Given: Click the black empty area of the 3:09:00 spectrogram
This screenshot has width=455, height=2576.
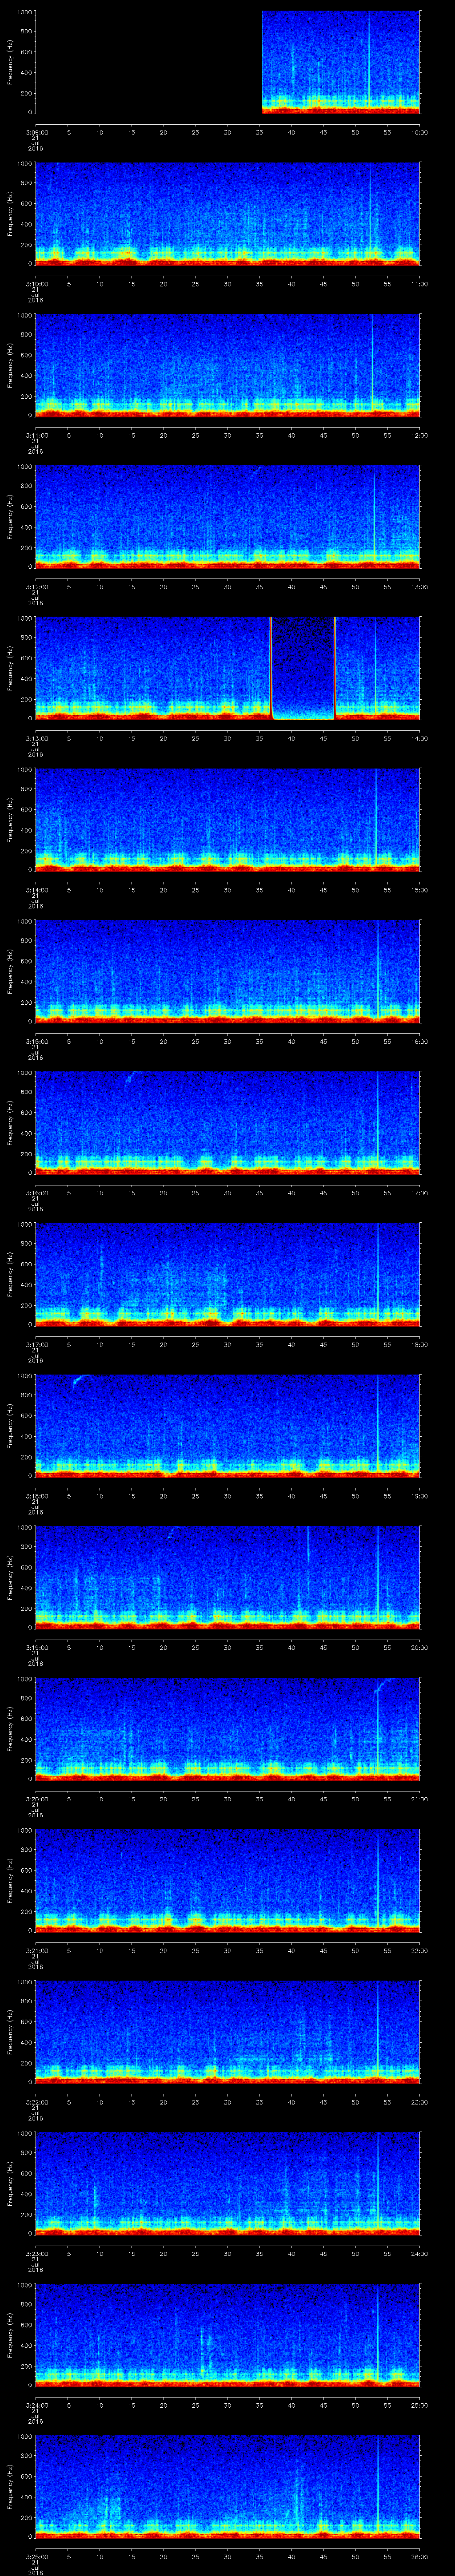Looking at the screenshot, I should click(148, 62).
